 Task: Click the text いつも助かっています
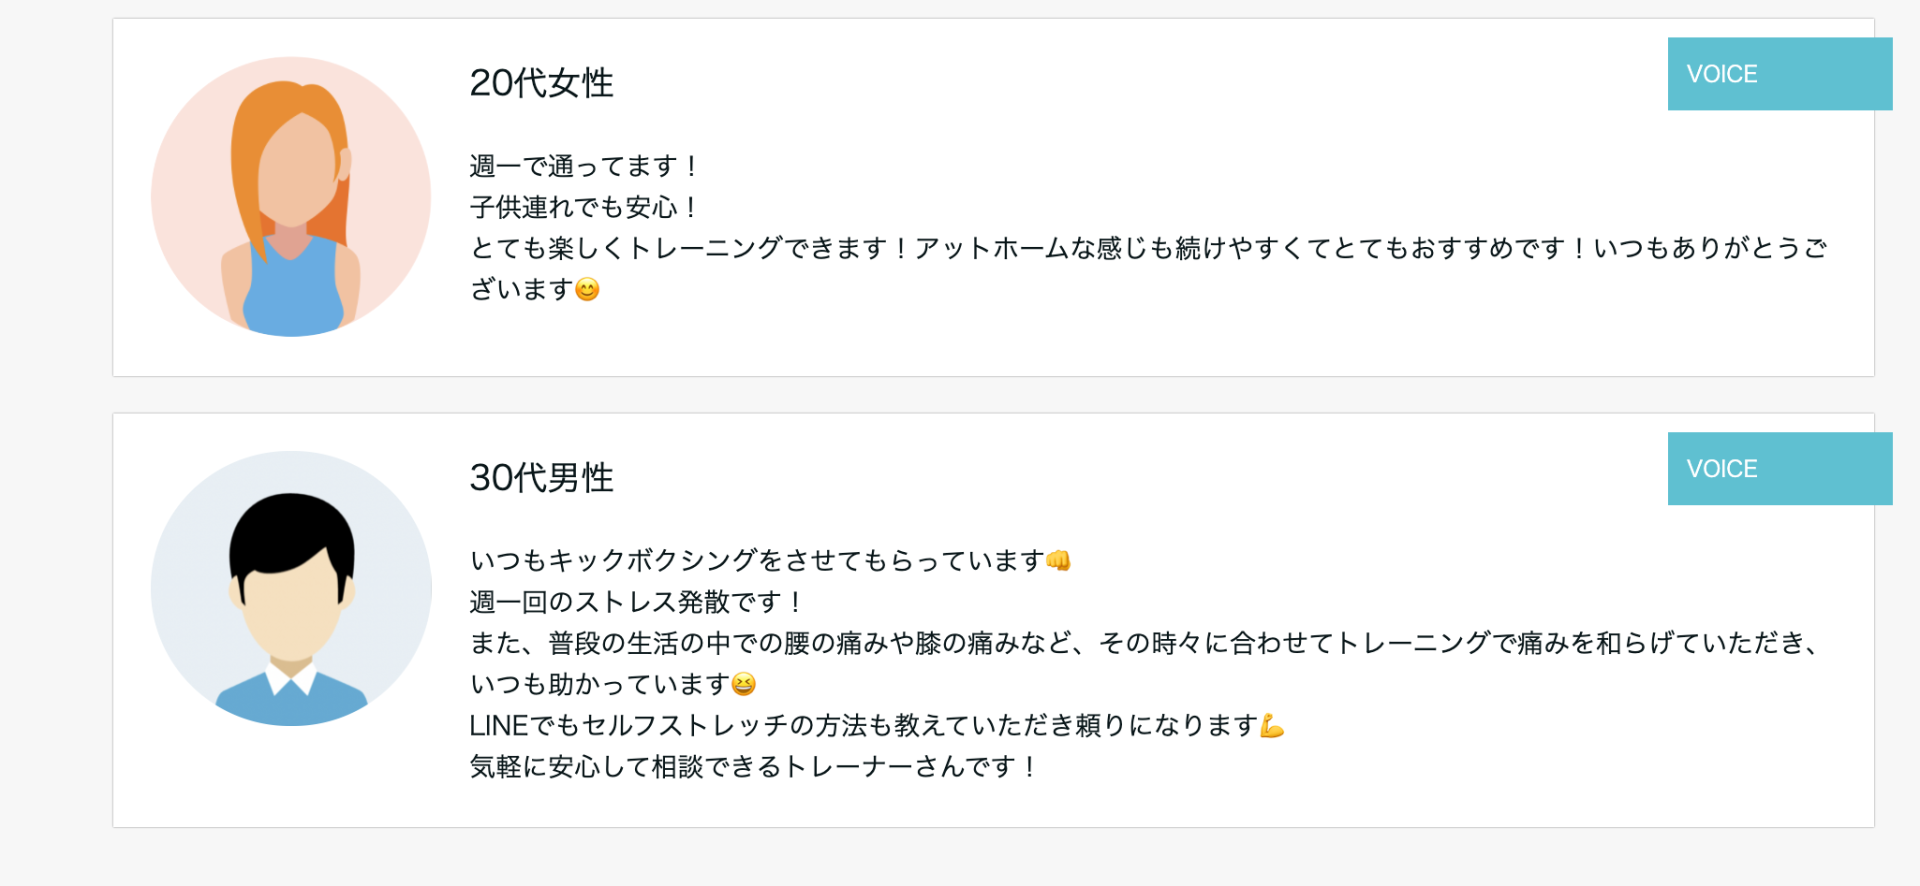click(599, 684)
